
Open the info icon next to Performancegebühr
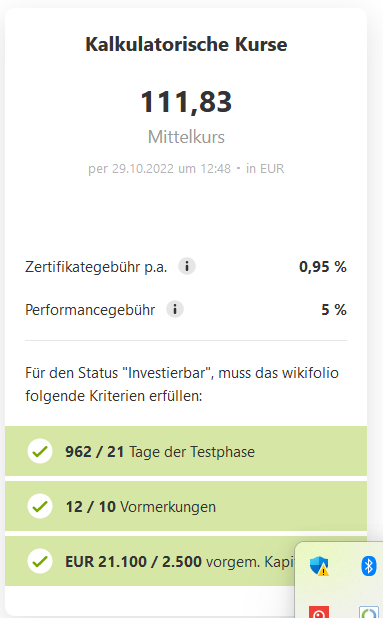pyautogui.click(x=175, y=309)
